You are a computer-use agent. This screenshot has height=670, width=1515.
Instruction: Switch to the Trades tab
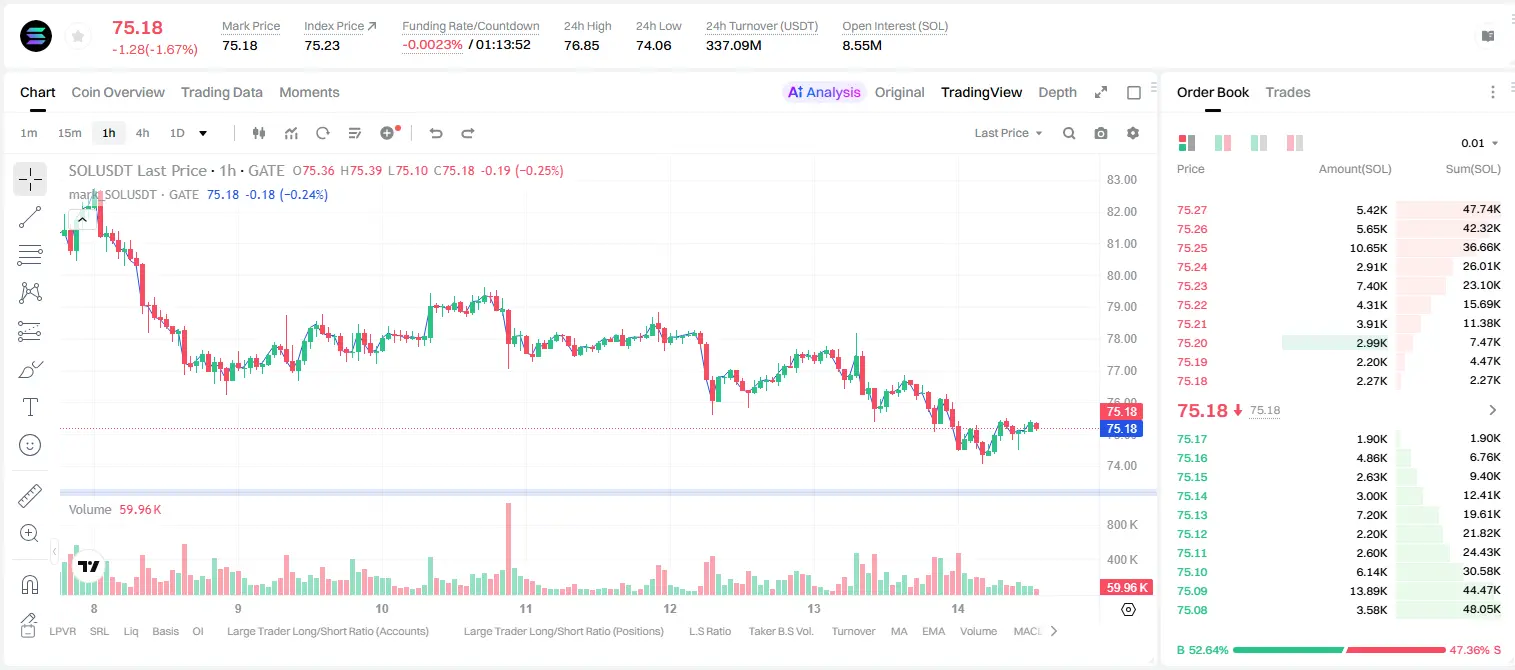pyautogui.click(x=1288, y=92)
